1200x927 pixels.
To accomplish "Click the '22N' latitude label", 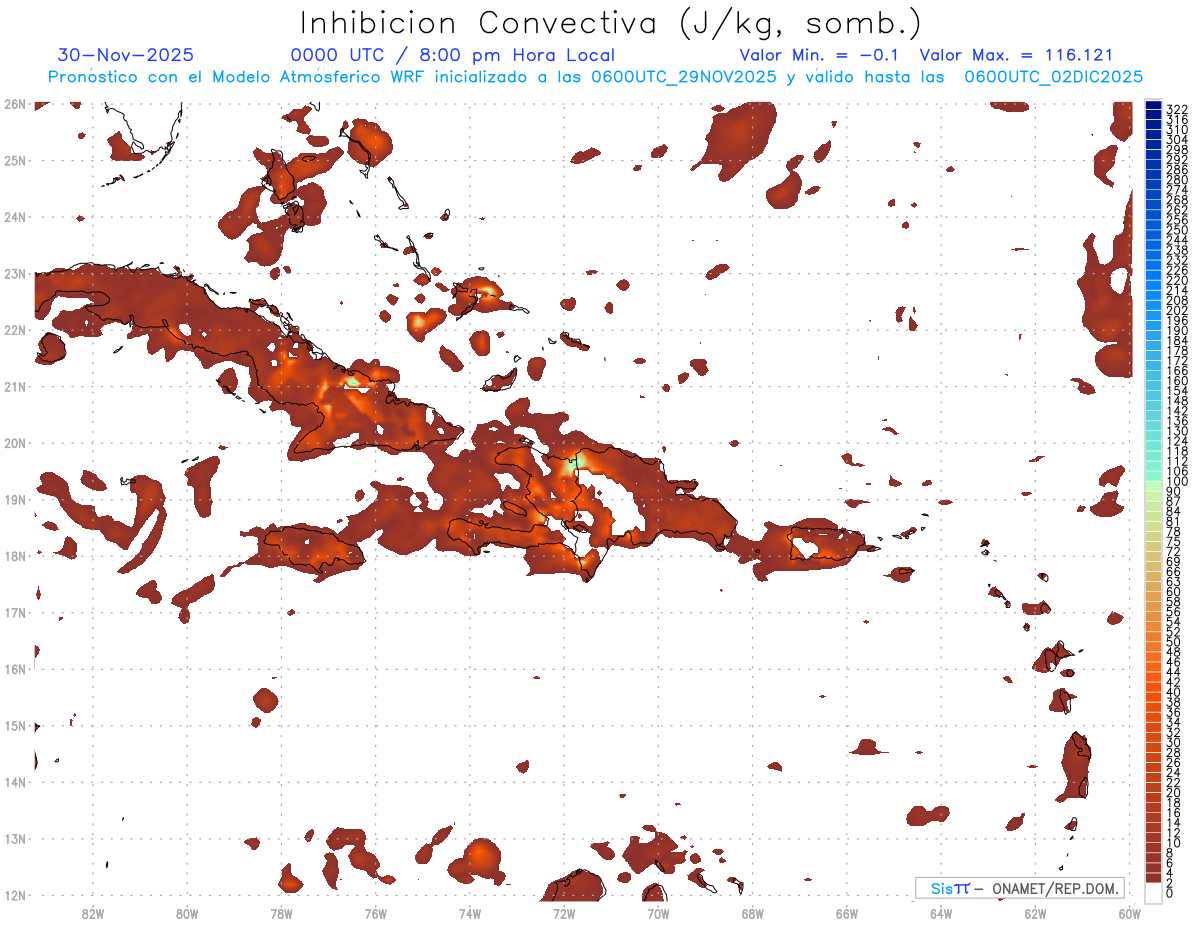I will point(14,329).
